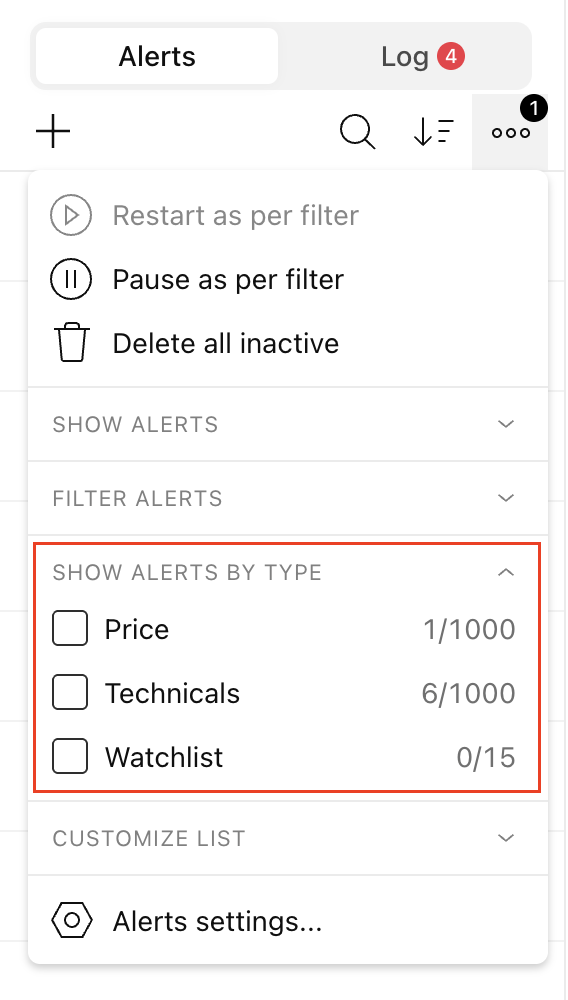Click the plus icon to create alert
The width and height of the screenshot is (568, 1000).
53,132
